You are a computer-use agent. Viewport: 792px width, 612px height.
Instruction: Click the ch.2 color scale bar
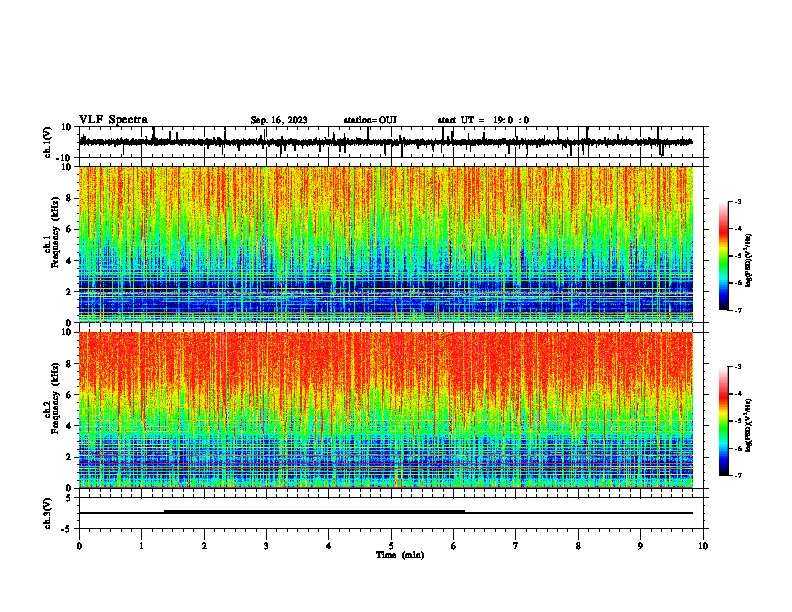point(724,421)
